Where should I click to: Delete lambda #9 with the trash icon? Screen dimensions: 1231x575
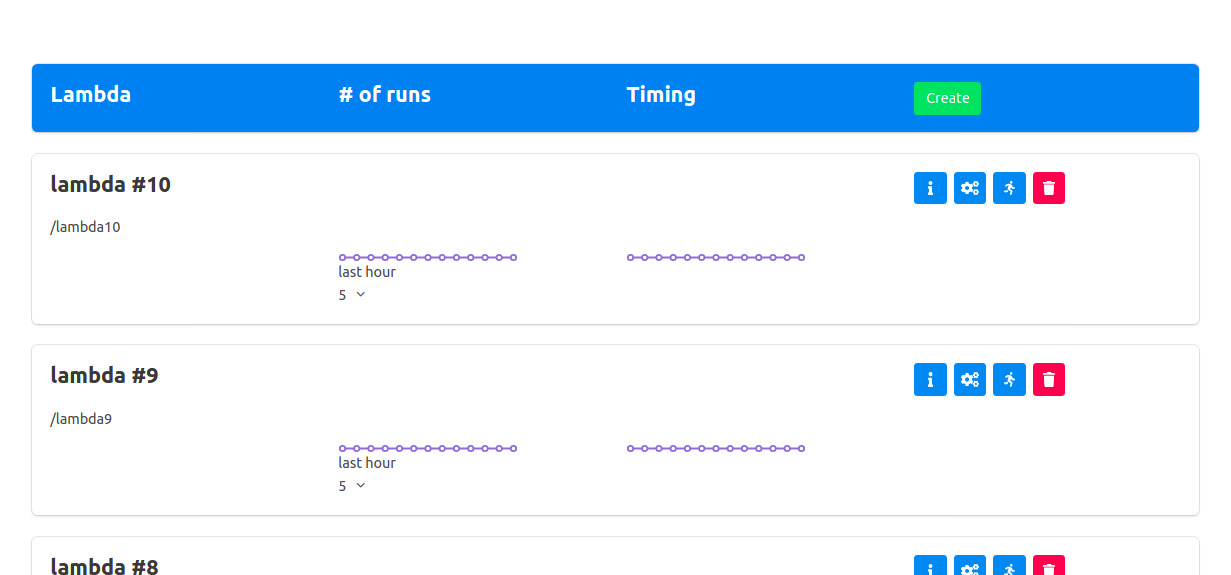tap(1049, 379)
